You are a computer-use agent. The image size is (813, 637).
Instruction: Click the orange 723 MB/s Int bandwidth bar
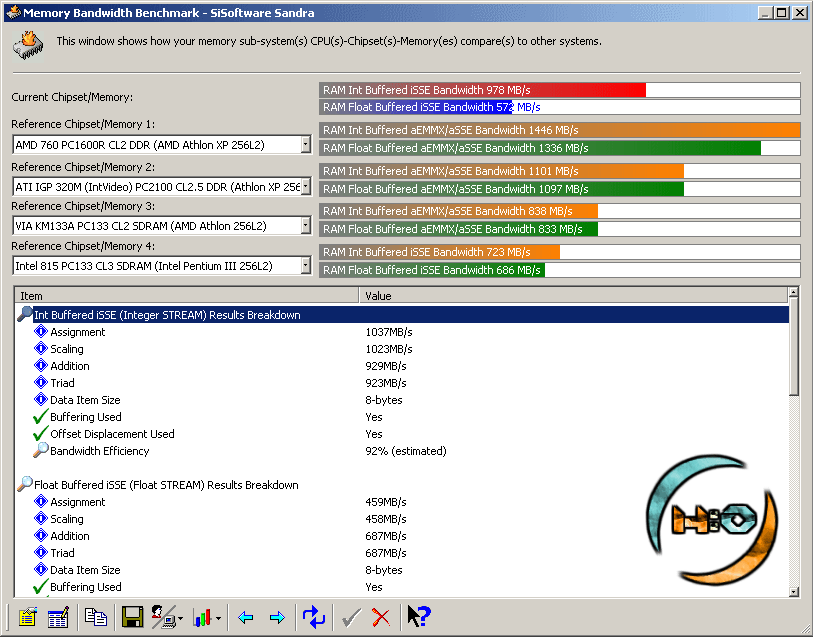click(x=439, y=252)
